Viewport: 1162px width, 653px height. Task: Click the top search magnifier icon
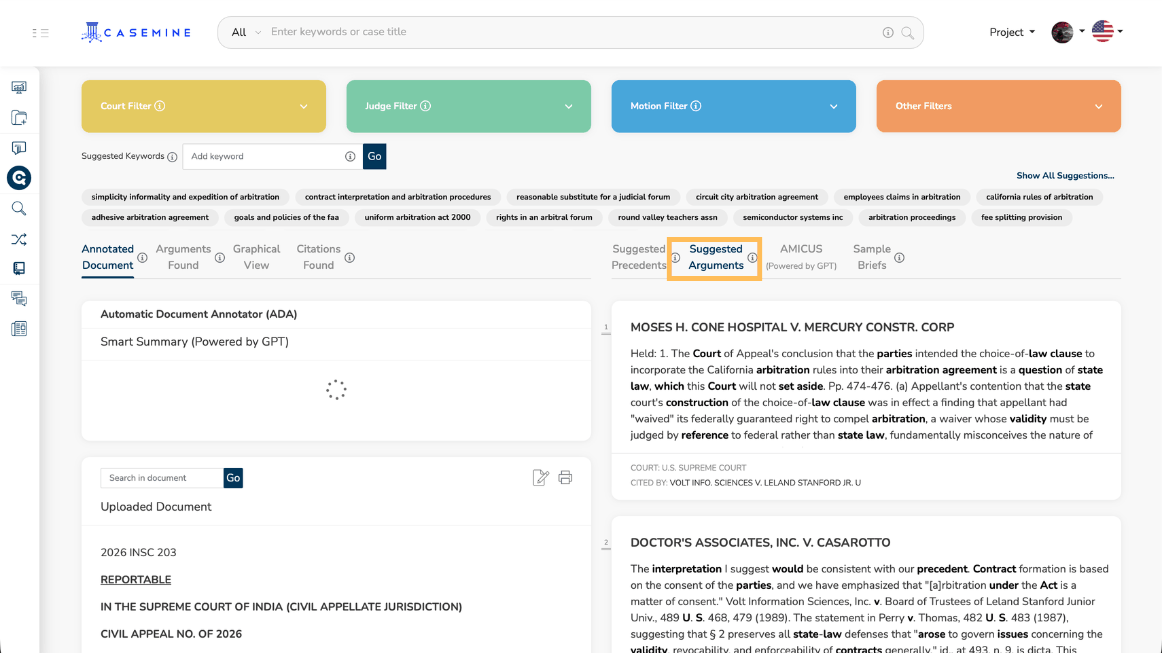coord(908,33)
